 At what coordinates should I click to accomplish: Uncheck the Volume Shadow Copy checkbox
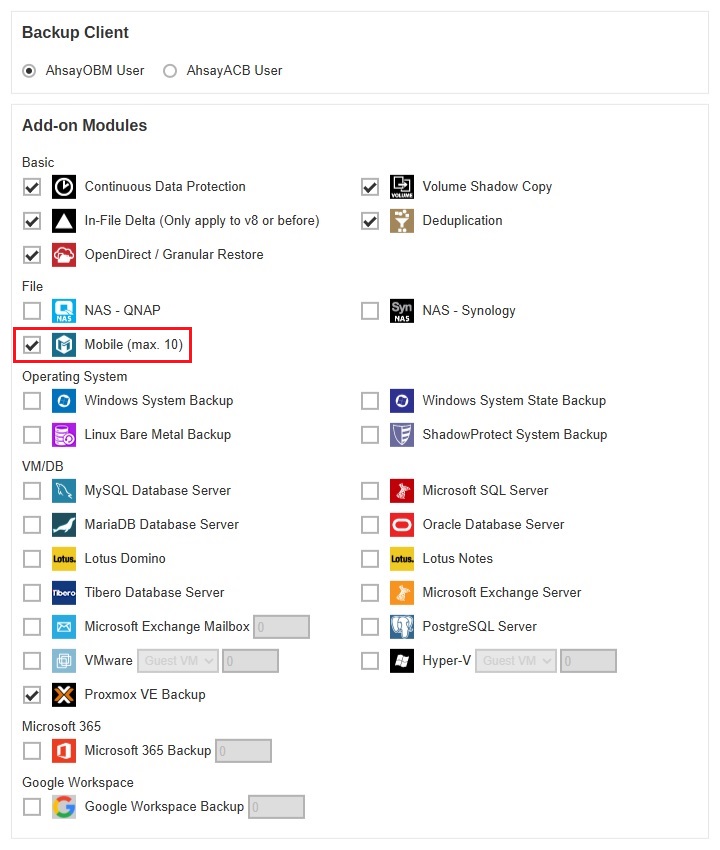[x=370, y=187]
